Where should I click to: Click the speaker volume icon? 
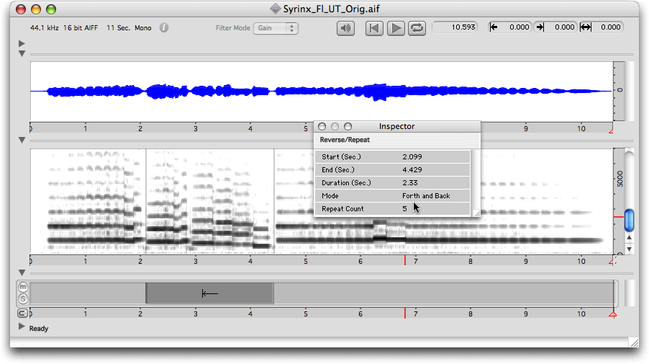coord(345,28)
